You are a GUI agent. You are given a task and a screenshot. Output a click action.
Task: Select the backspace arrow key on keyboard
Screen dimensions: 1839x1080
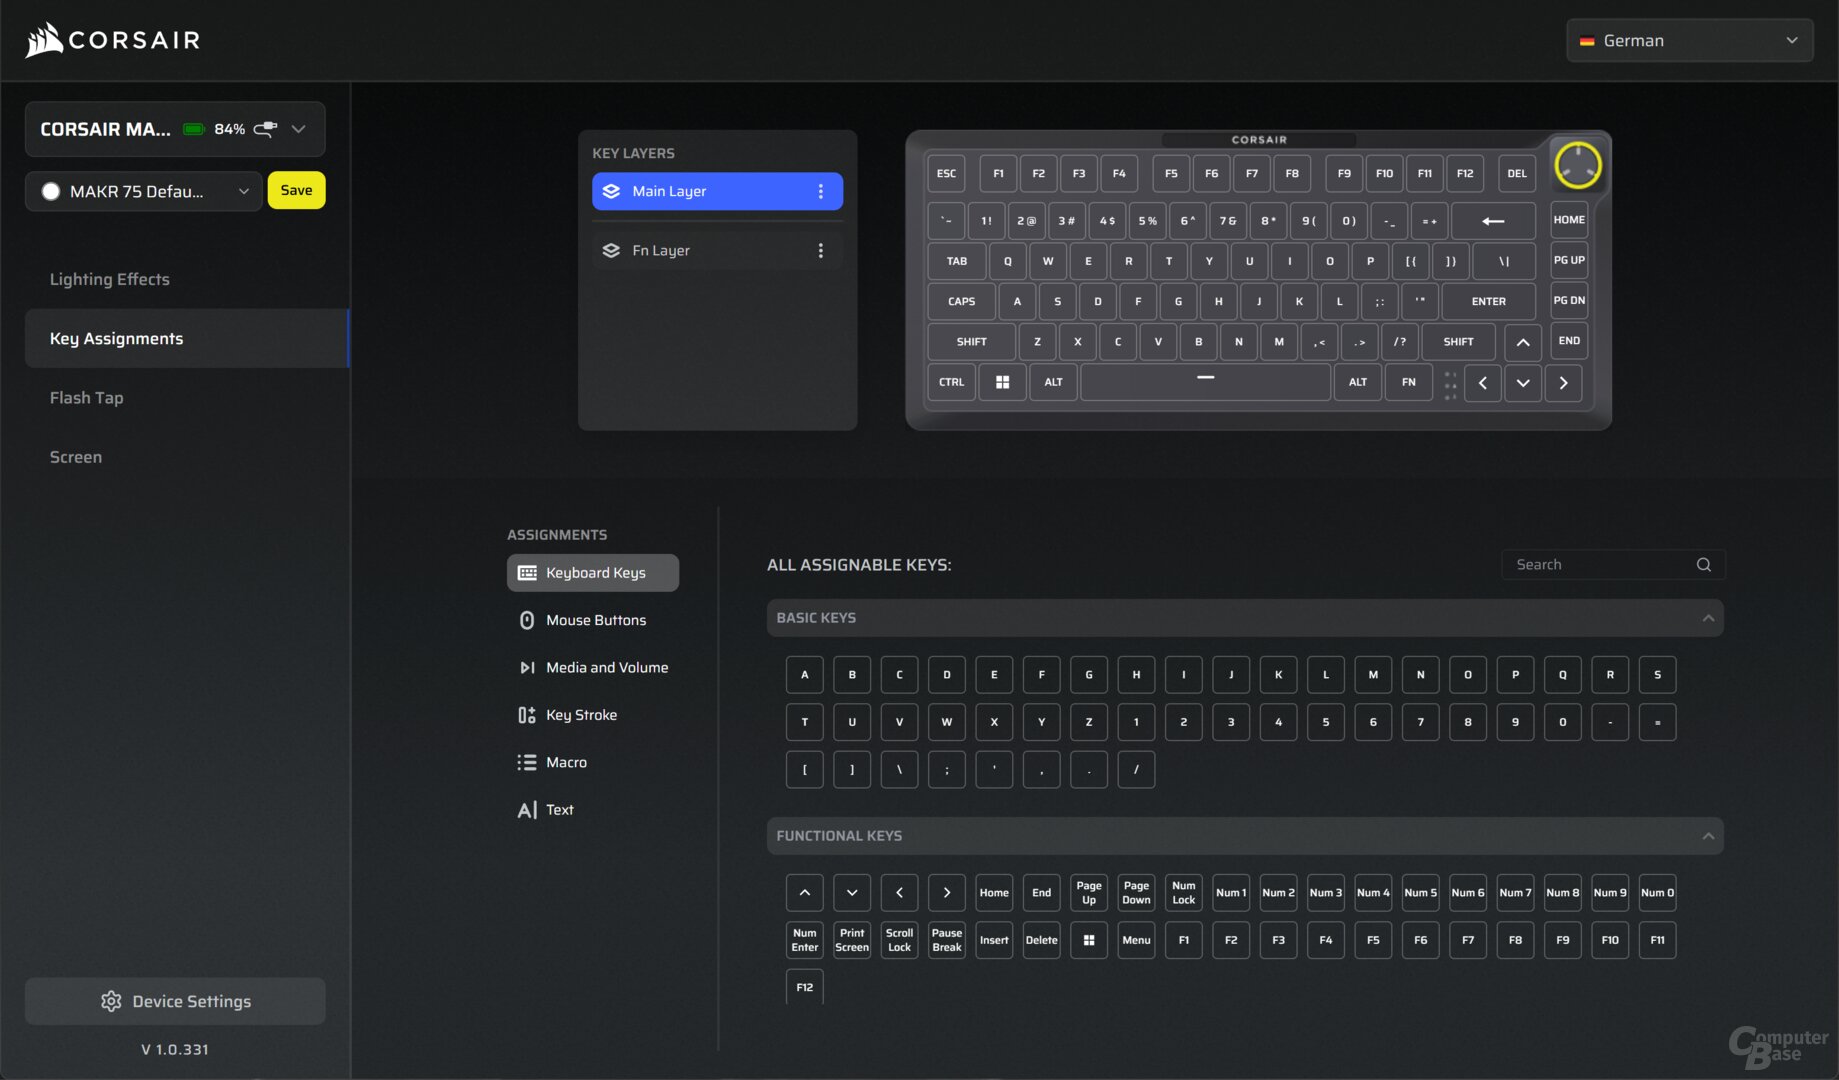(1493, 221)
